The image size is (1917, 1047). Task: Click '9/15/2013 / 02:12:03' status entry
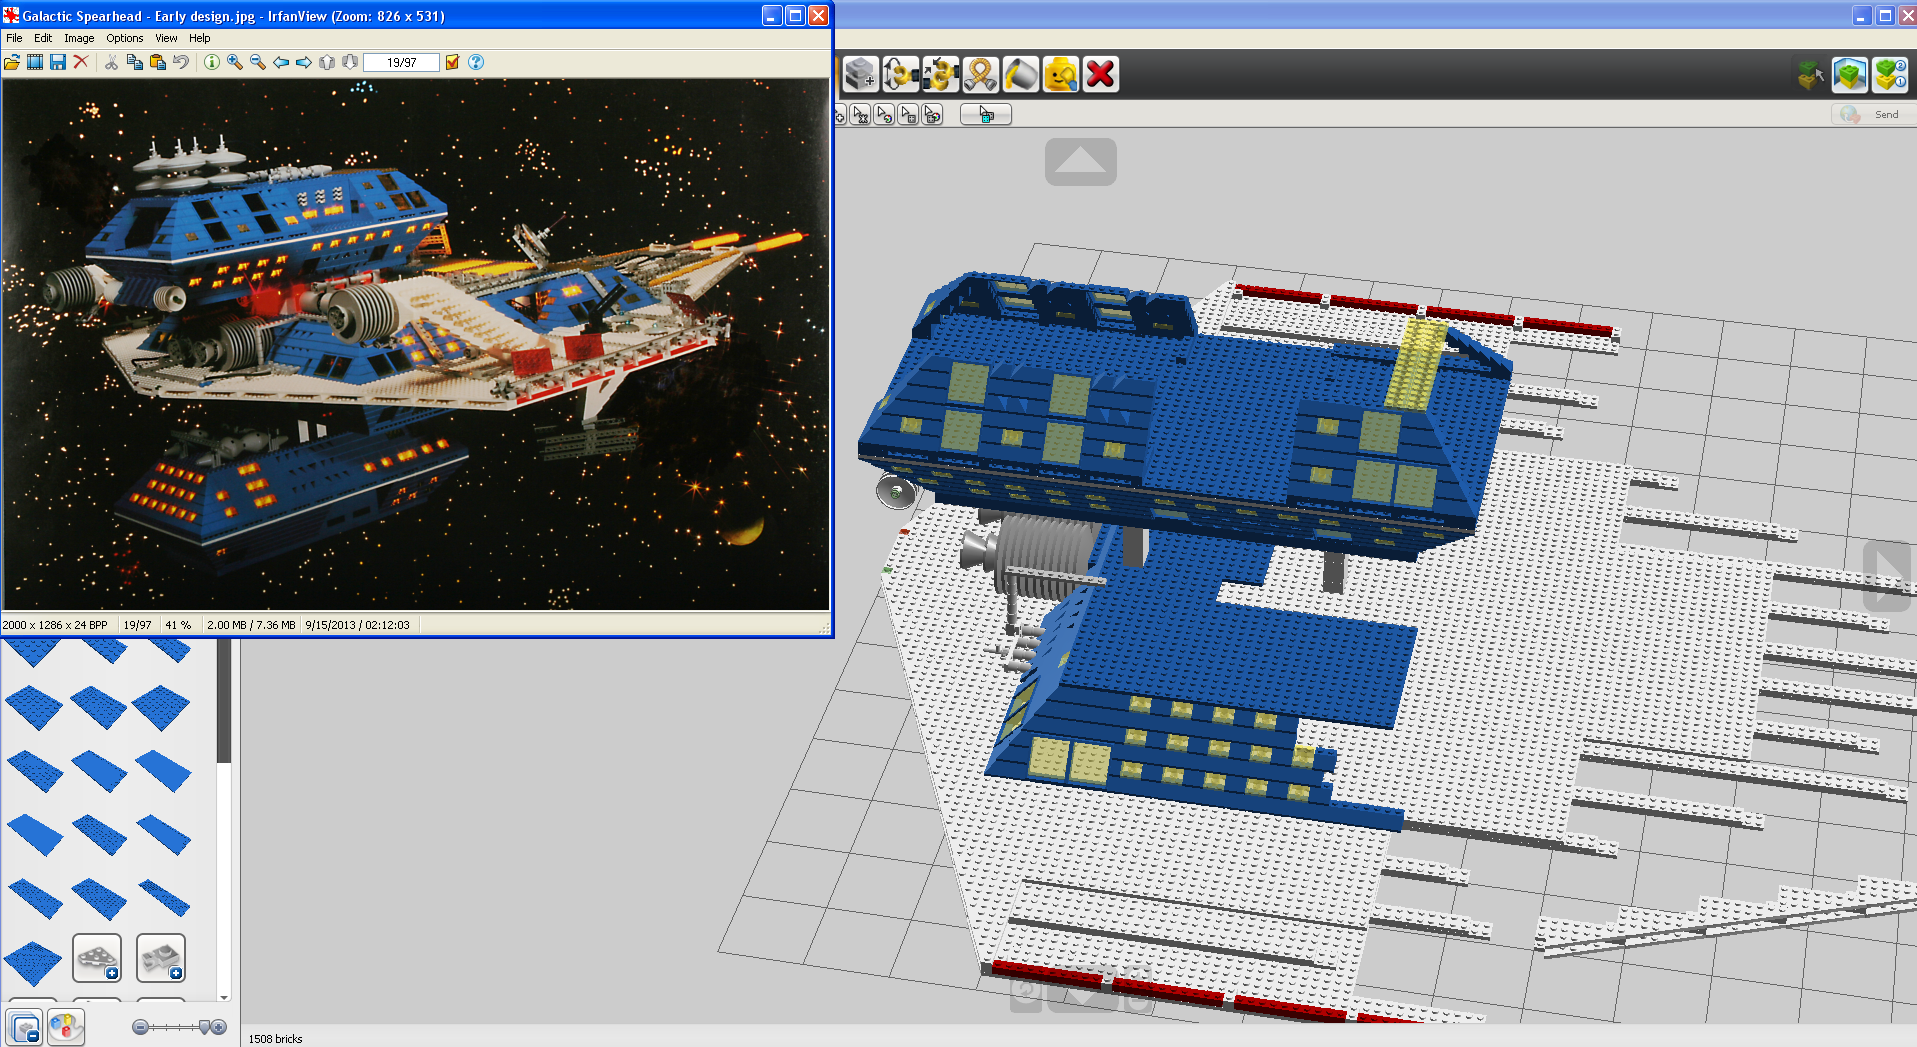coord(358,625)
